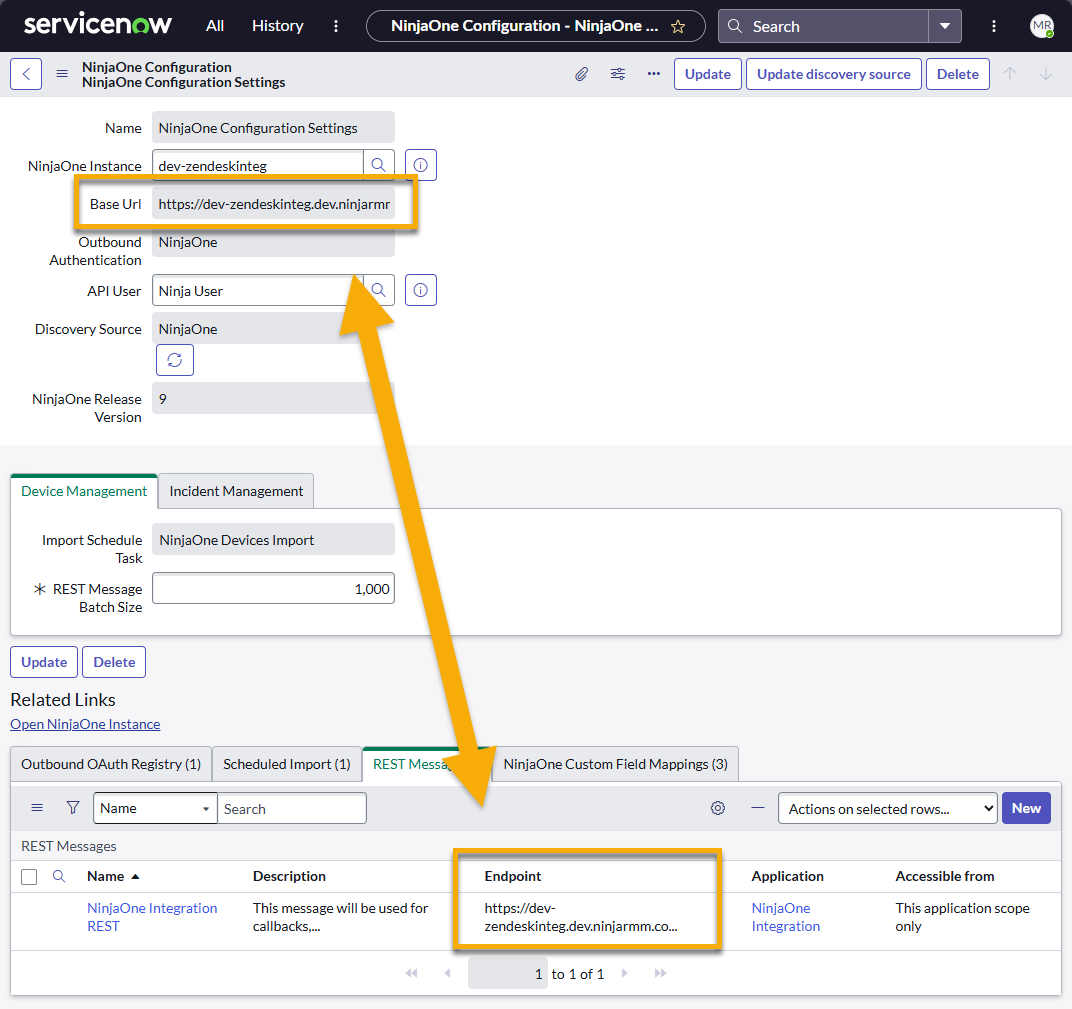Viewport: 1072px width, 1009px height.
Task: Open the Actions on selected rows dropdown
Action: [886, 807]
